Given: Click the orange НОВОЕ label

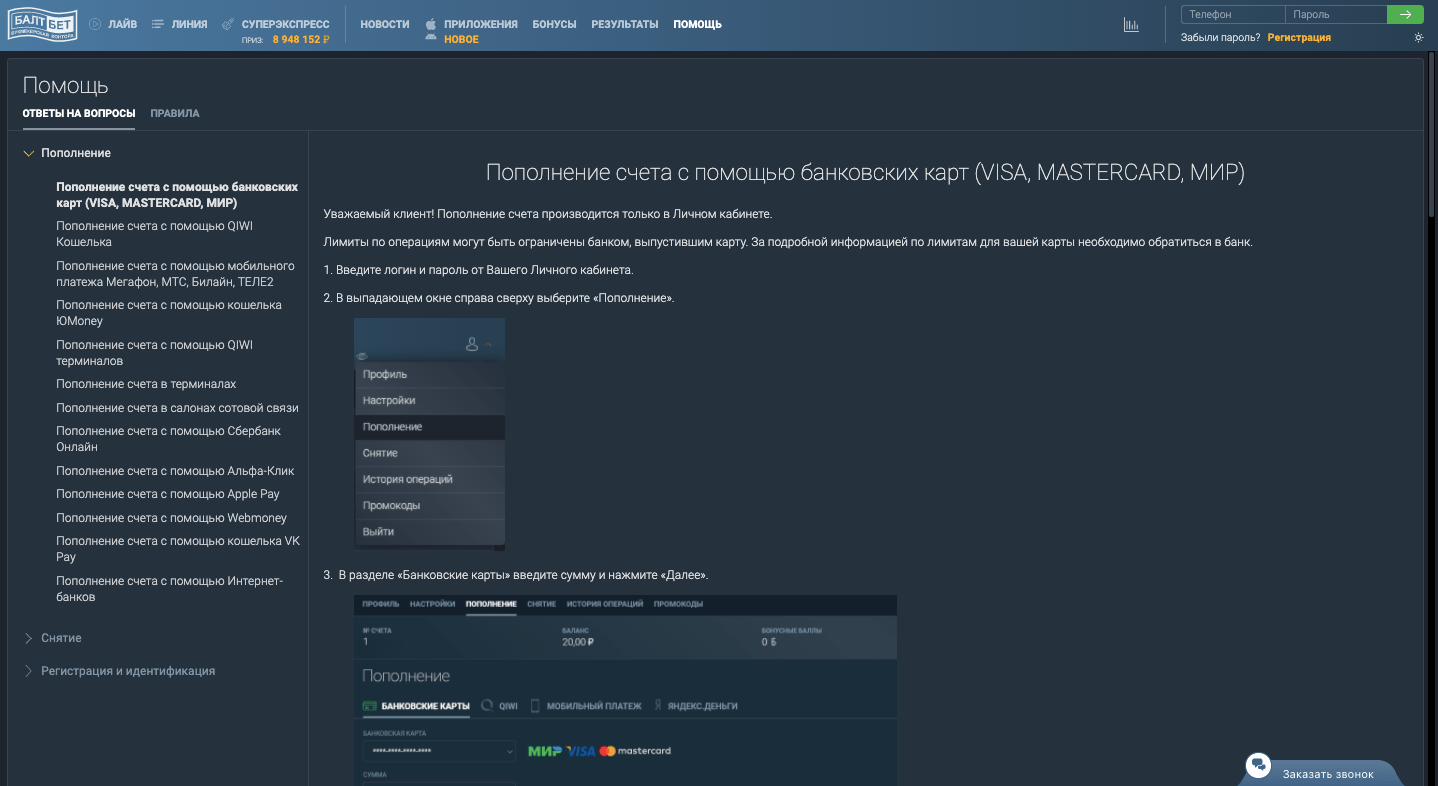Looking at the screenshot, I should click(x=461, y=40).
